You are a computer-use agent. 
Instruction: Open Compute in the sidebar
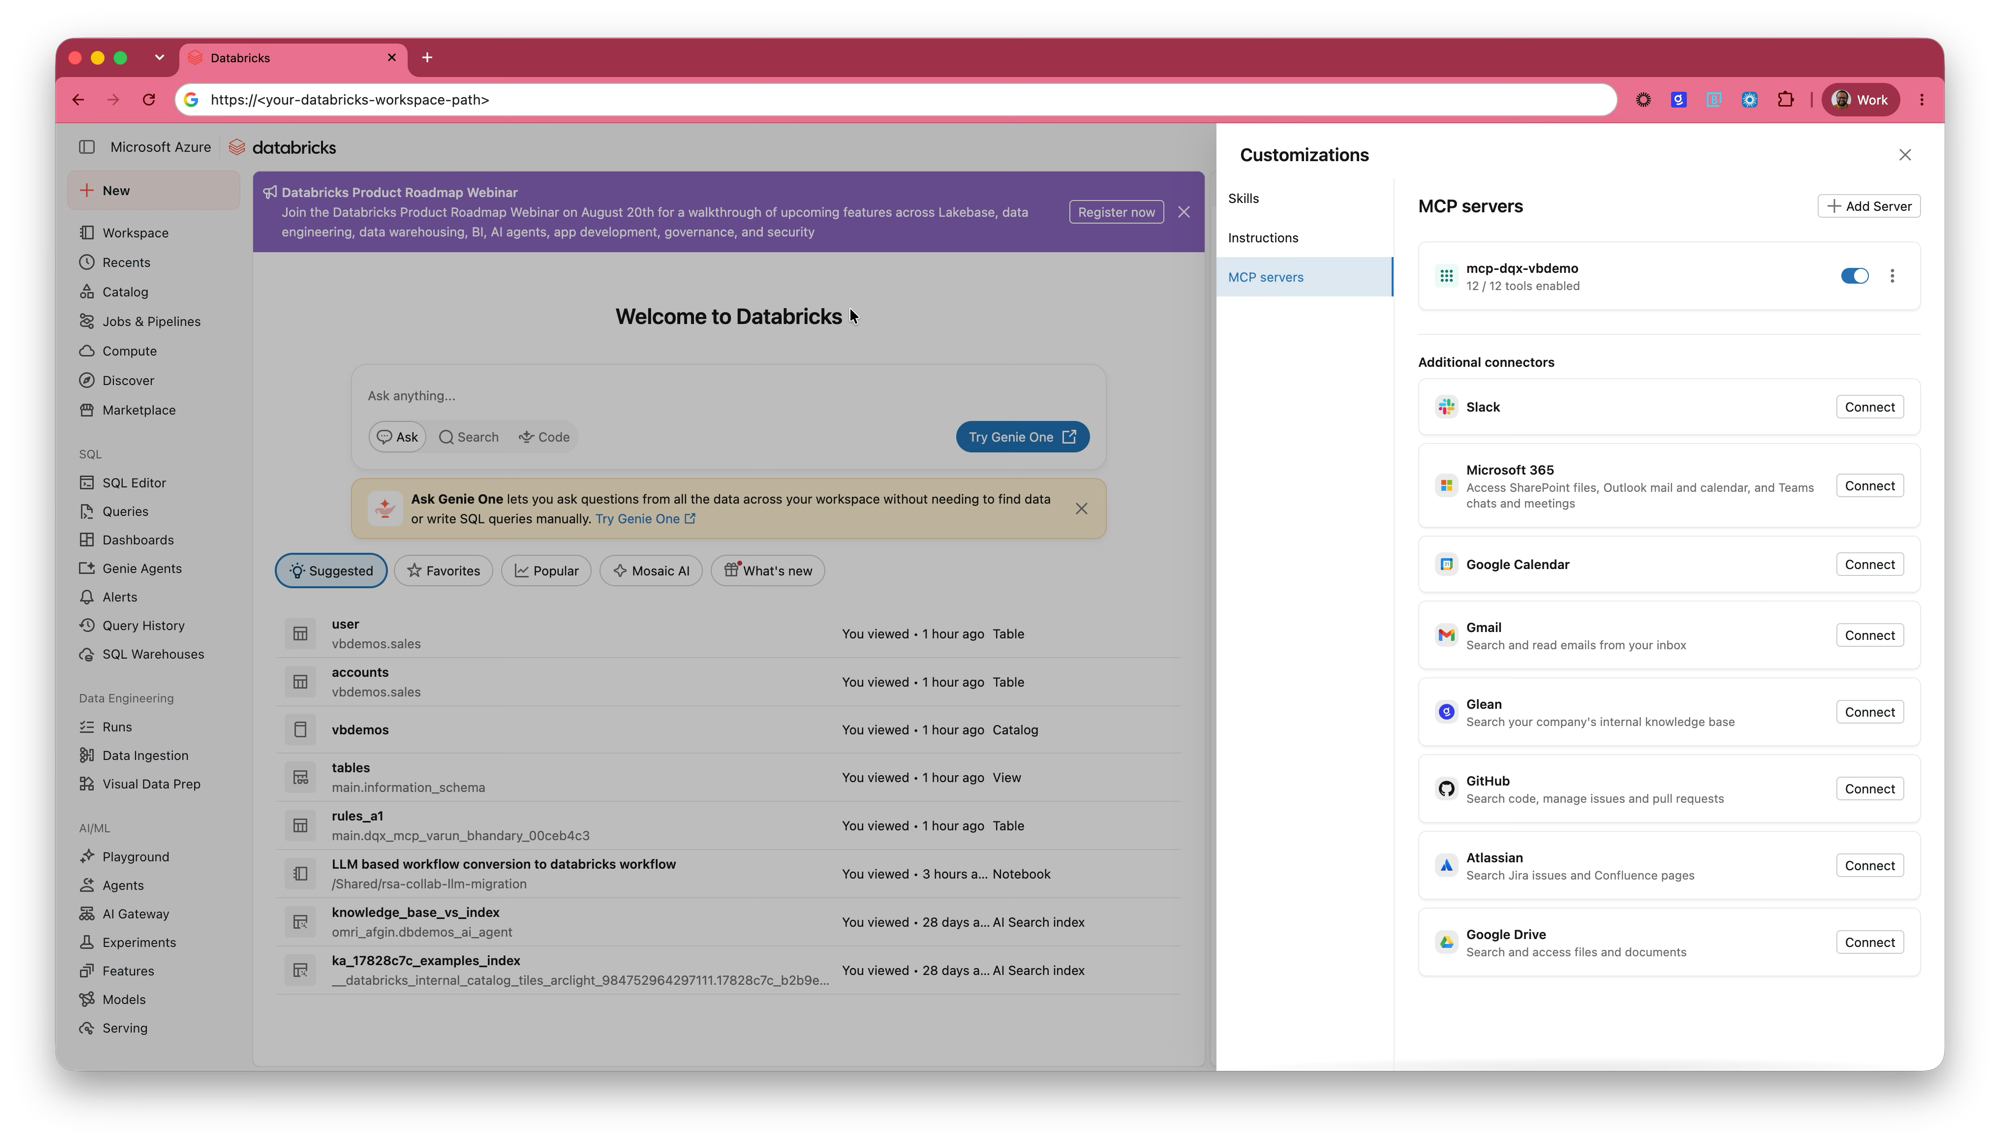coord(129,351)
